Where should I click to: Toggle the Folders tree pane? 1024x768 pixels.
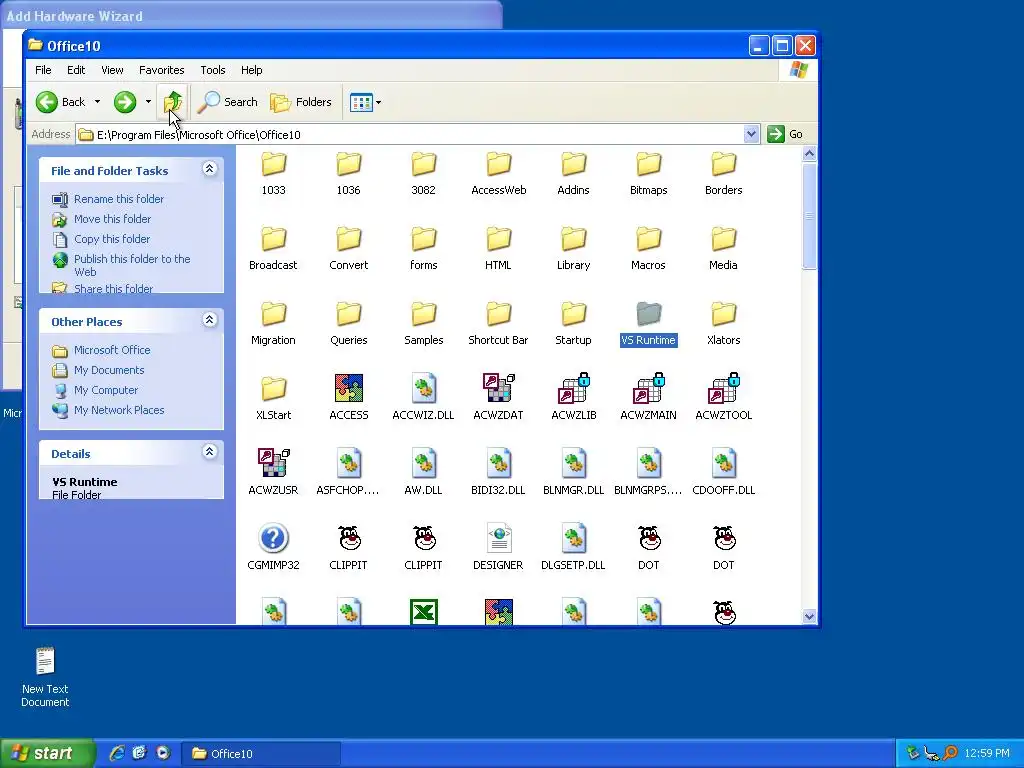click(x=301, y=102)
